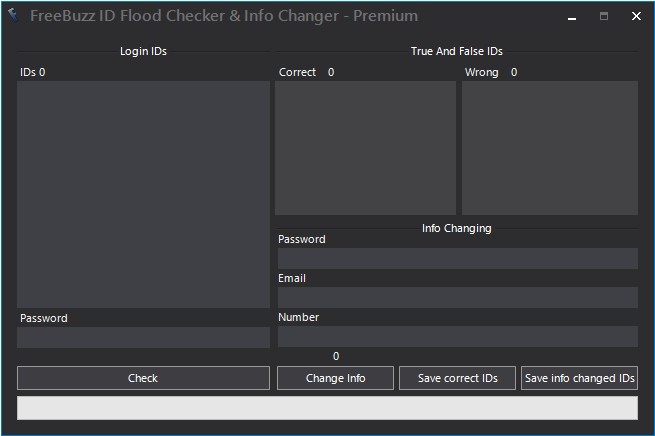Click the progress bar at the bottom
Image resolution: width=655 pixels, height=436 pixels.
(328, 408)
